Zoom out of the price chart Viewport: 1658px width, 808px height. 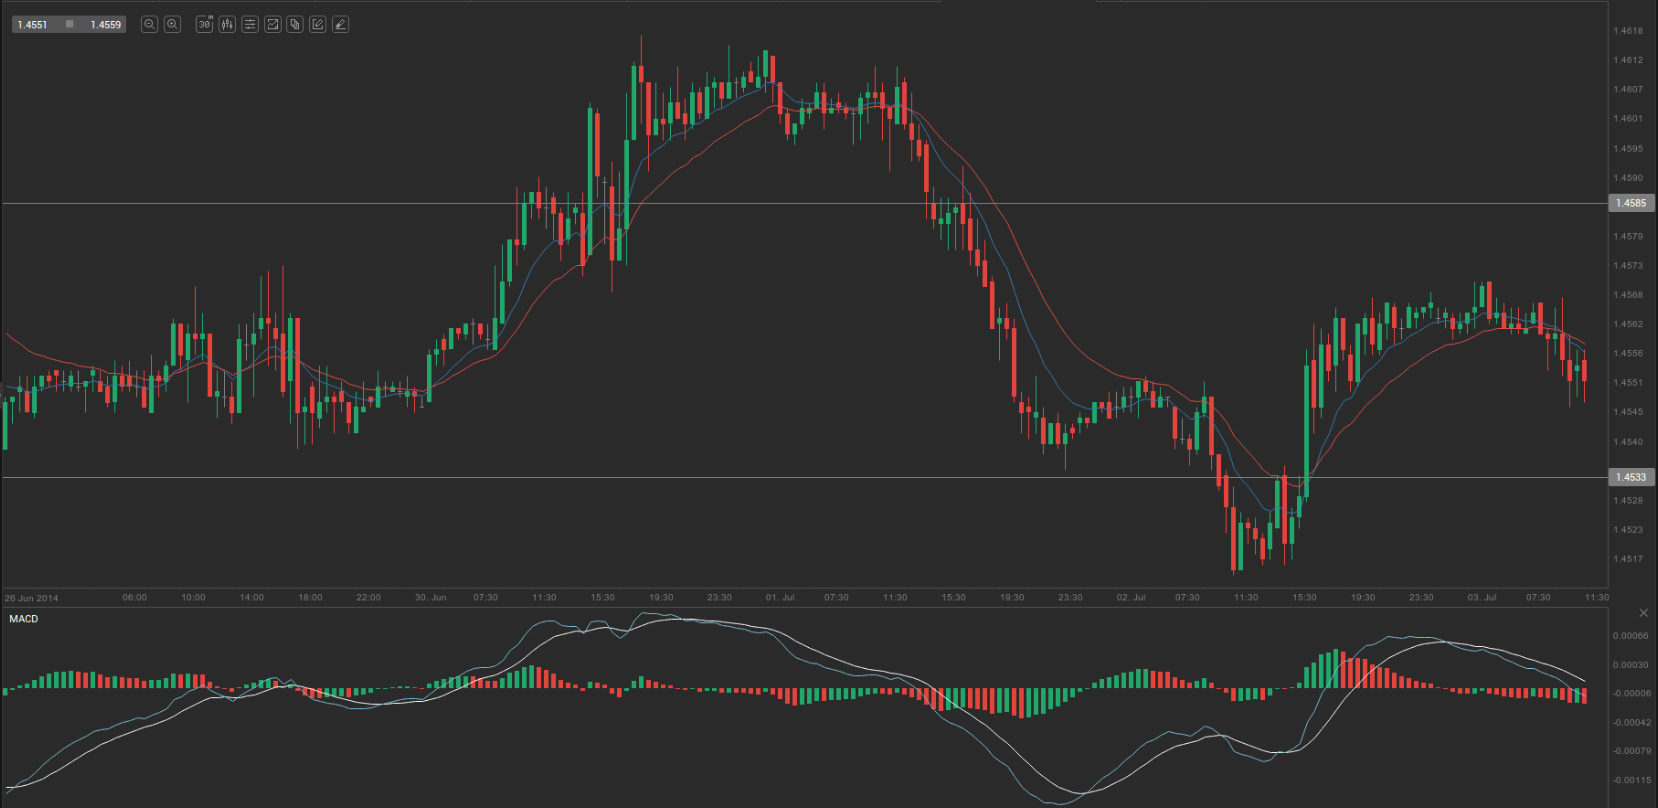[x=149, y=24]
